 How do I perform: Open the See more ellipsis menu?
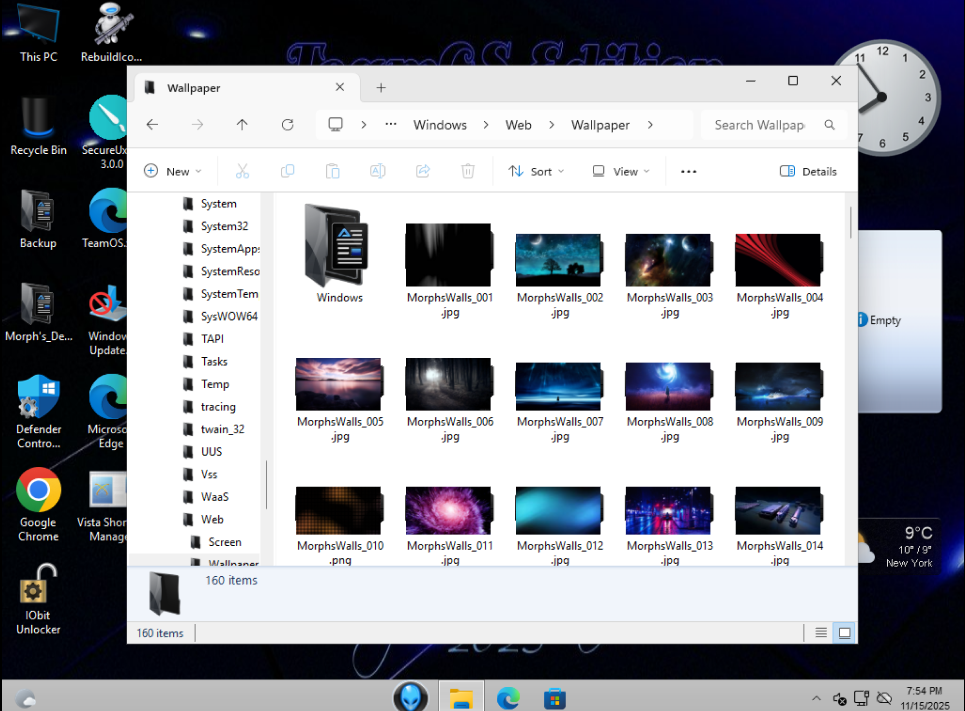[688, 171]
